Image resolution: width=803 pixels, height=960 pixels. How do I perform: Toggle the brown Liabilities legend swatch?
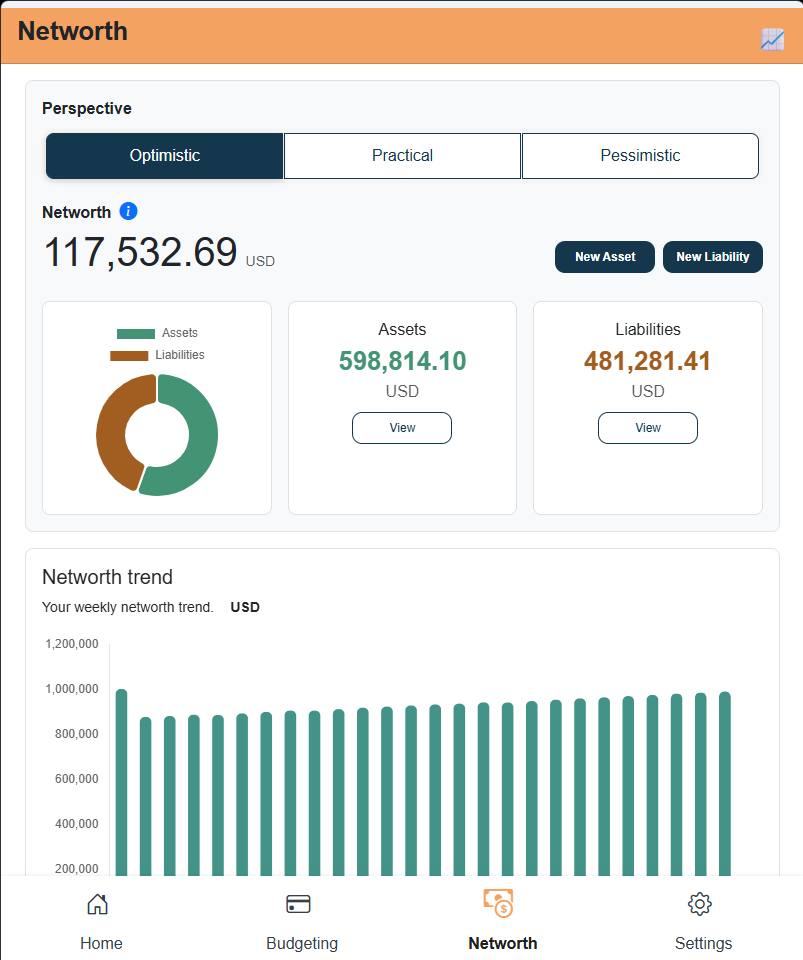click(x=129, y=356)
